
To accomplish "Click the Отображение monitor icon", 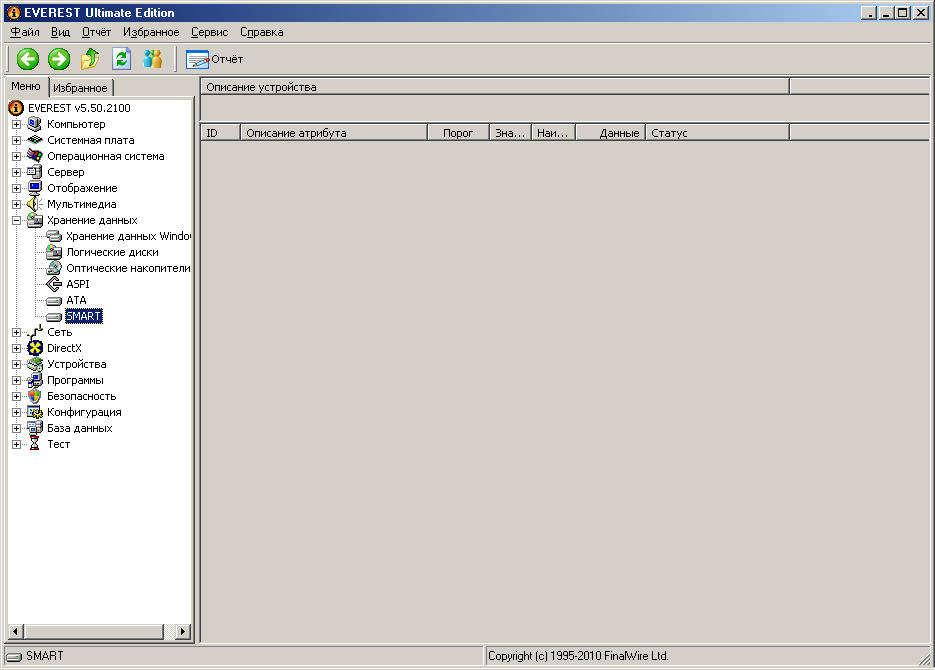I will (35, 188).
